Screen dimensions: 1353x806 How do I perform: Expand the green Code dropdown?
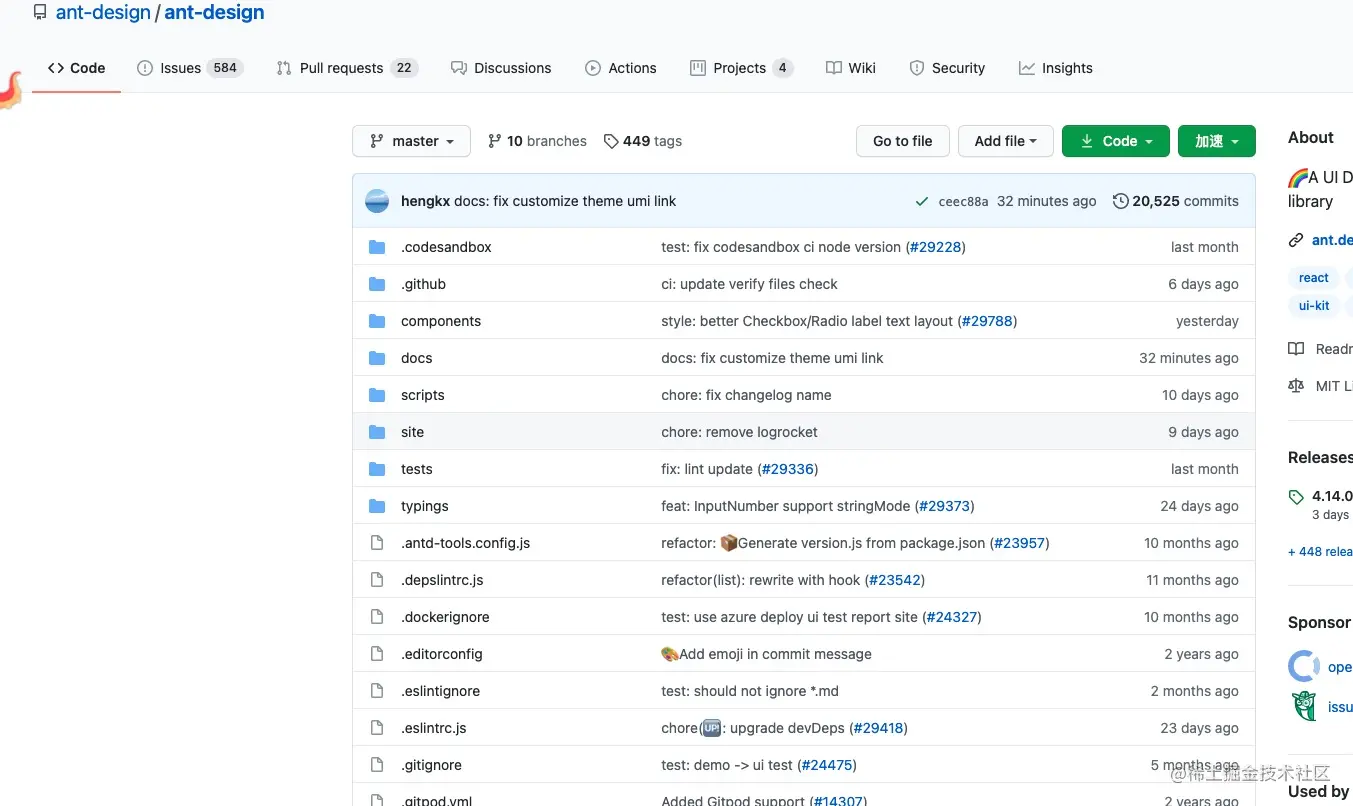click(x=1116, y=141)
